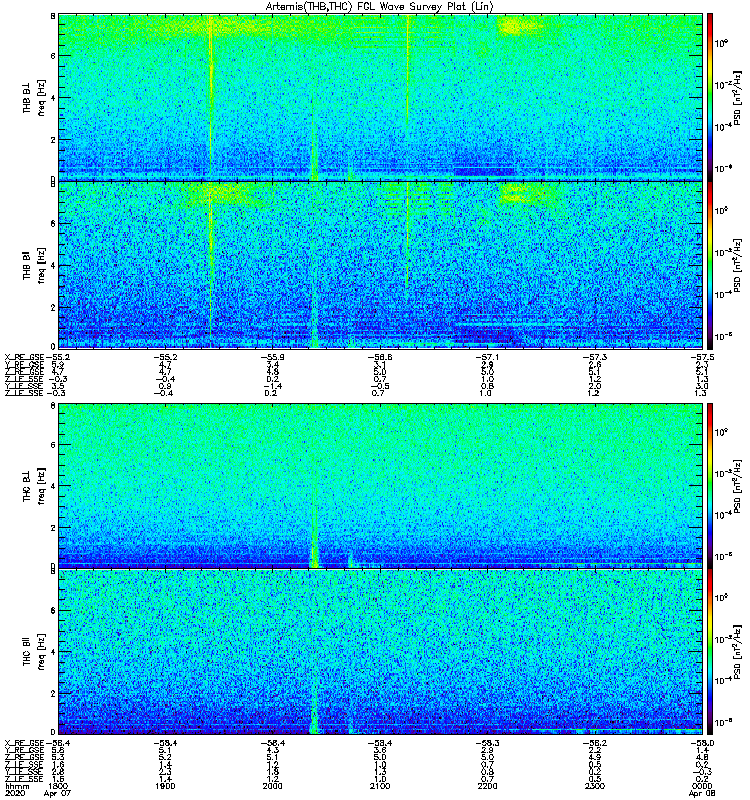Click the 2100 time axis label

[x=380, y=786]
